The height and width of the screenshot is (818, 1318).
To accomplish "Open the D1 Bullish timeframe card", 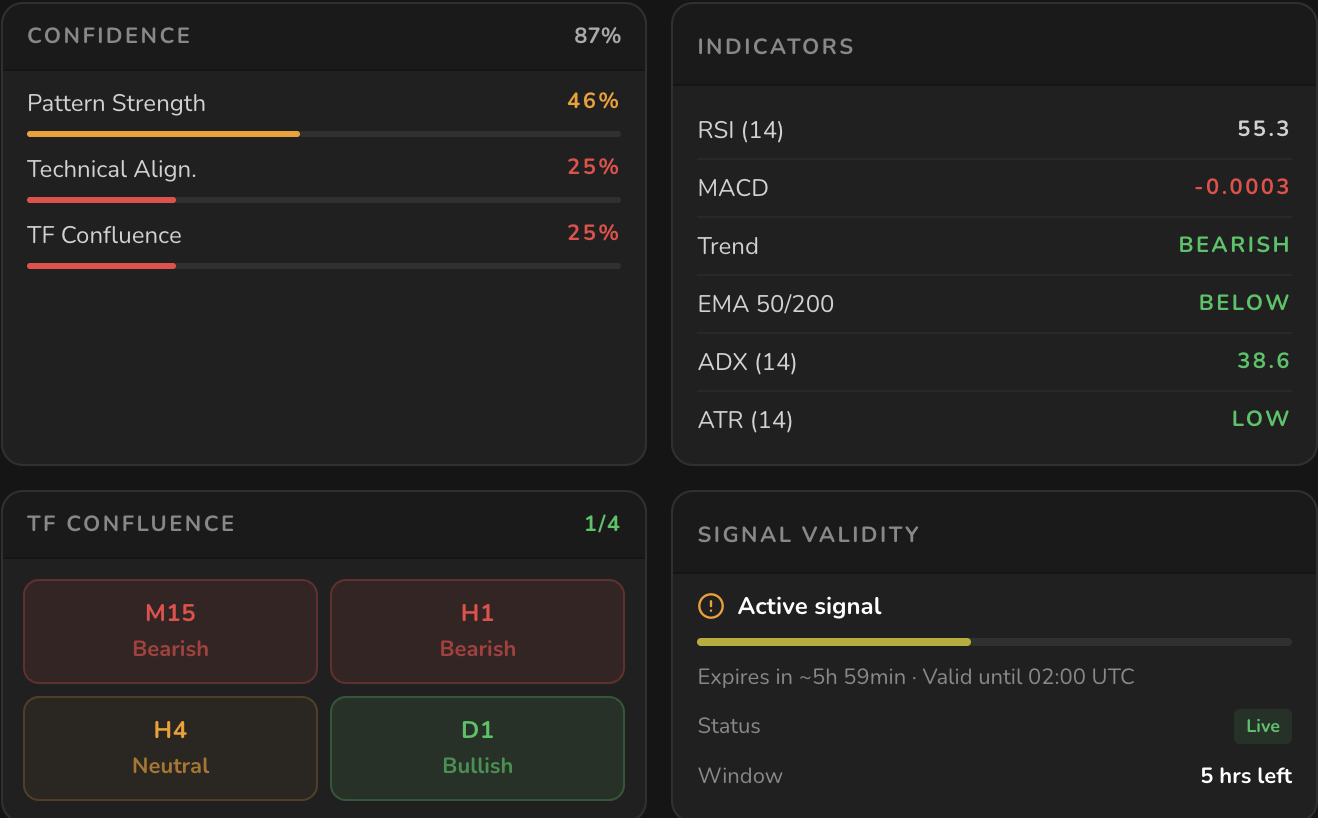I will coord(478,749).
